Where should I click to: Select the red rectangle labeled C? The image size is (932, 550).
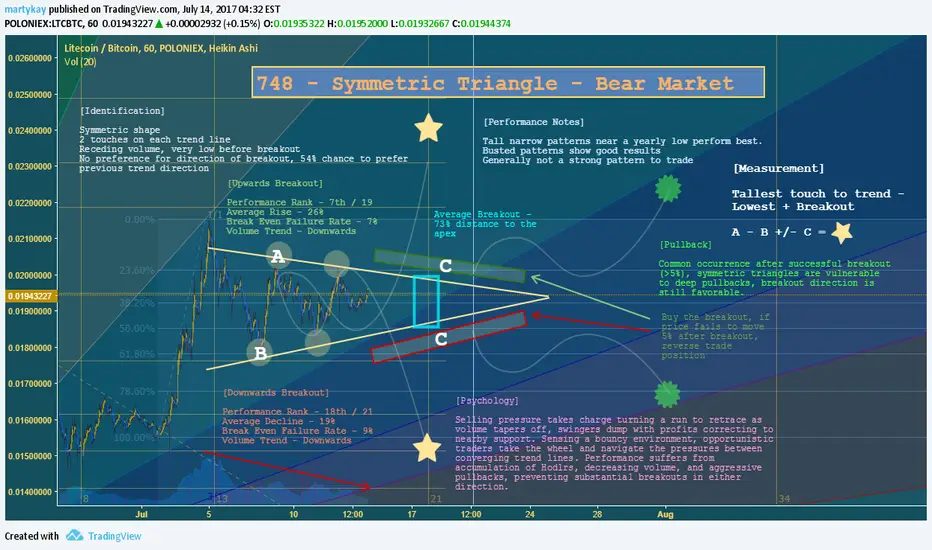(449, 337)
